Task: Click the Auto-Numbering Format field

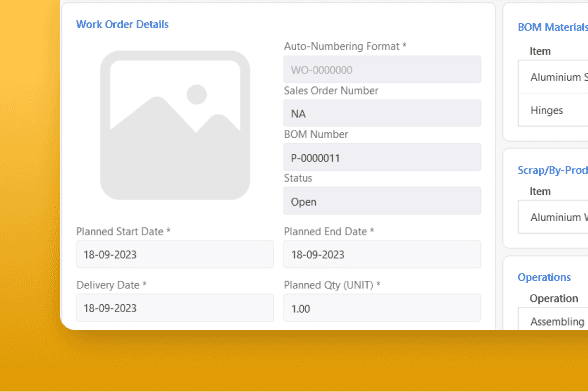Action: coord(382,69)
